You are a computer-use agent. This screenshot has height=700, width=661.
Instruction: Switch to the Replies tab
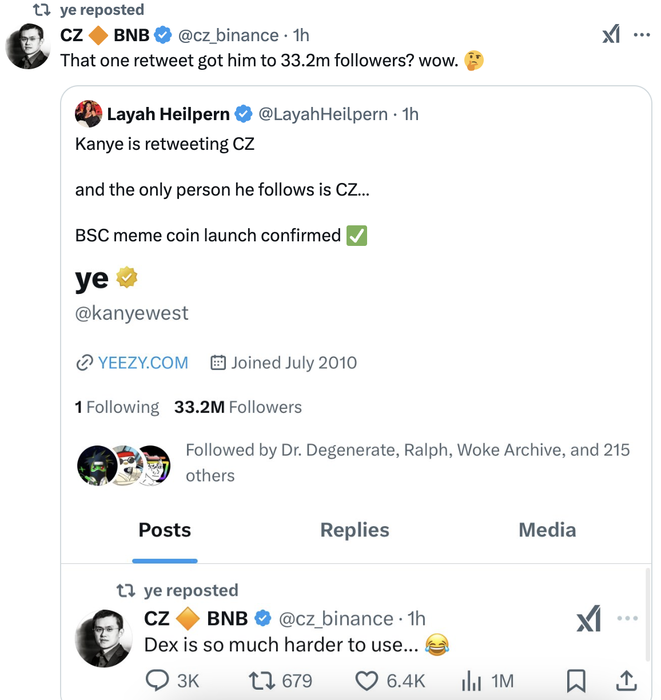click(354, 530)
